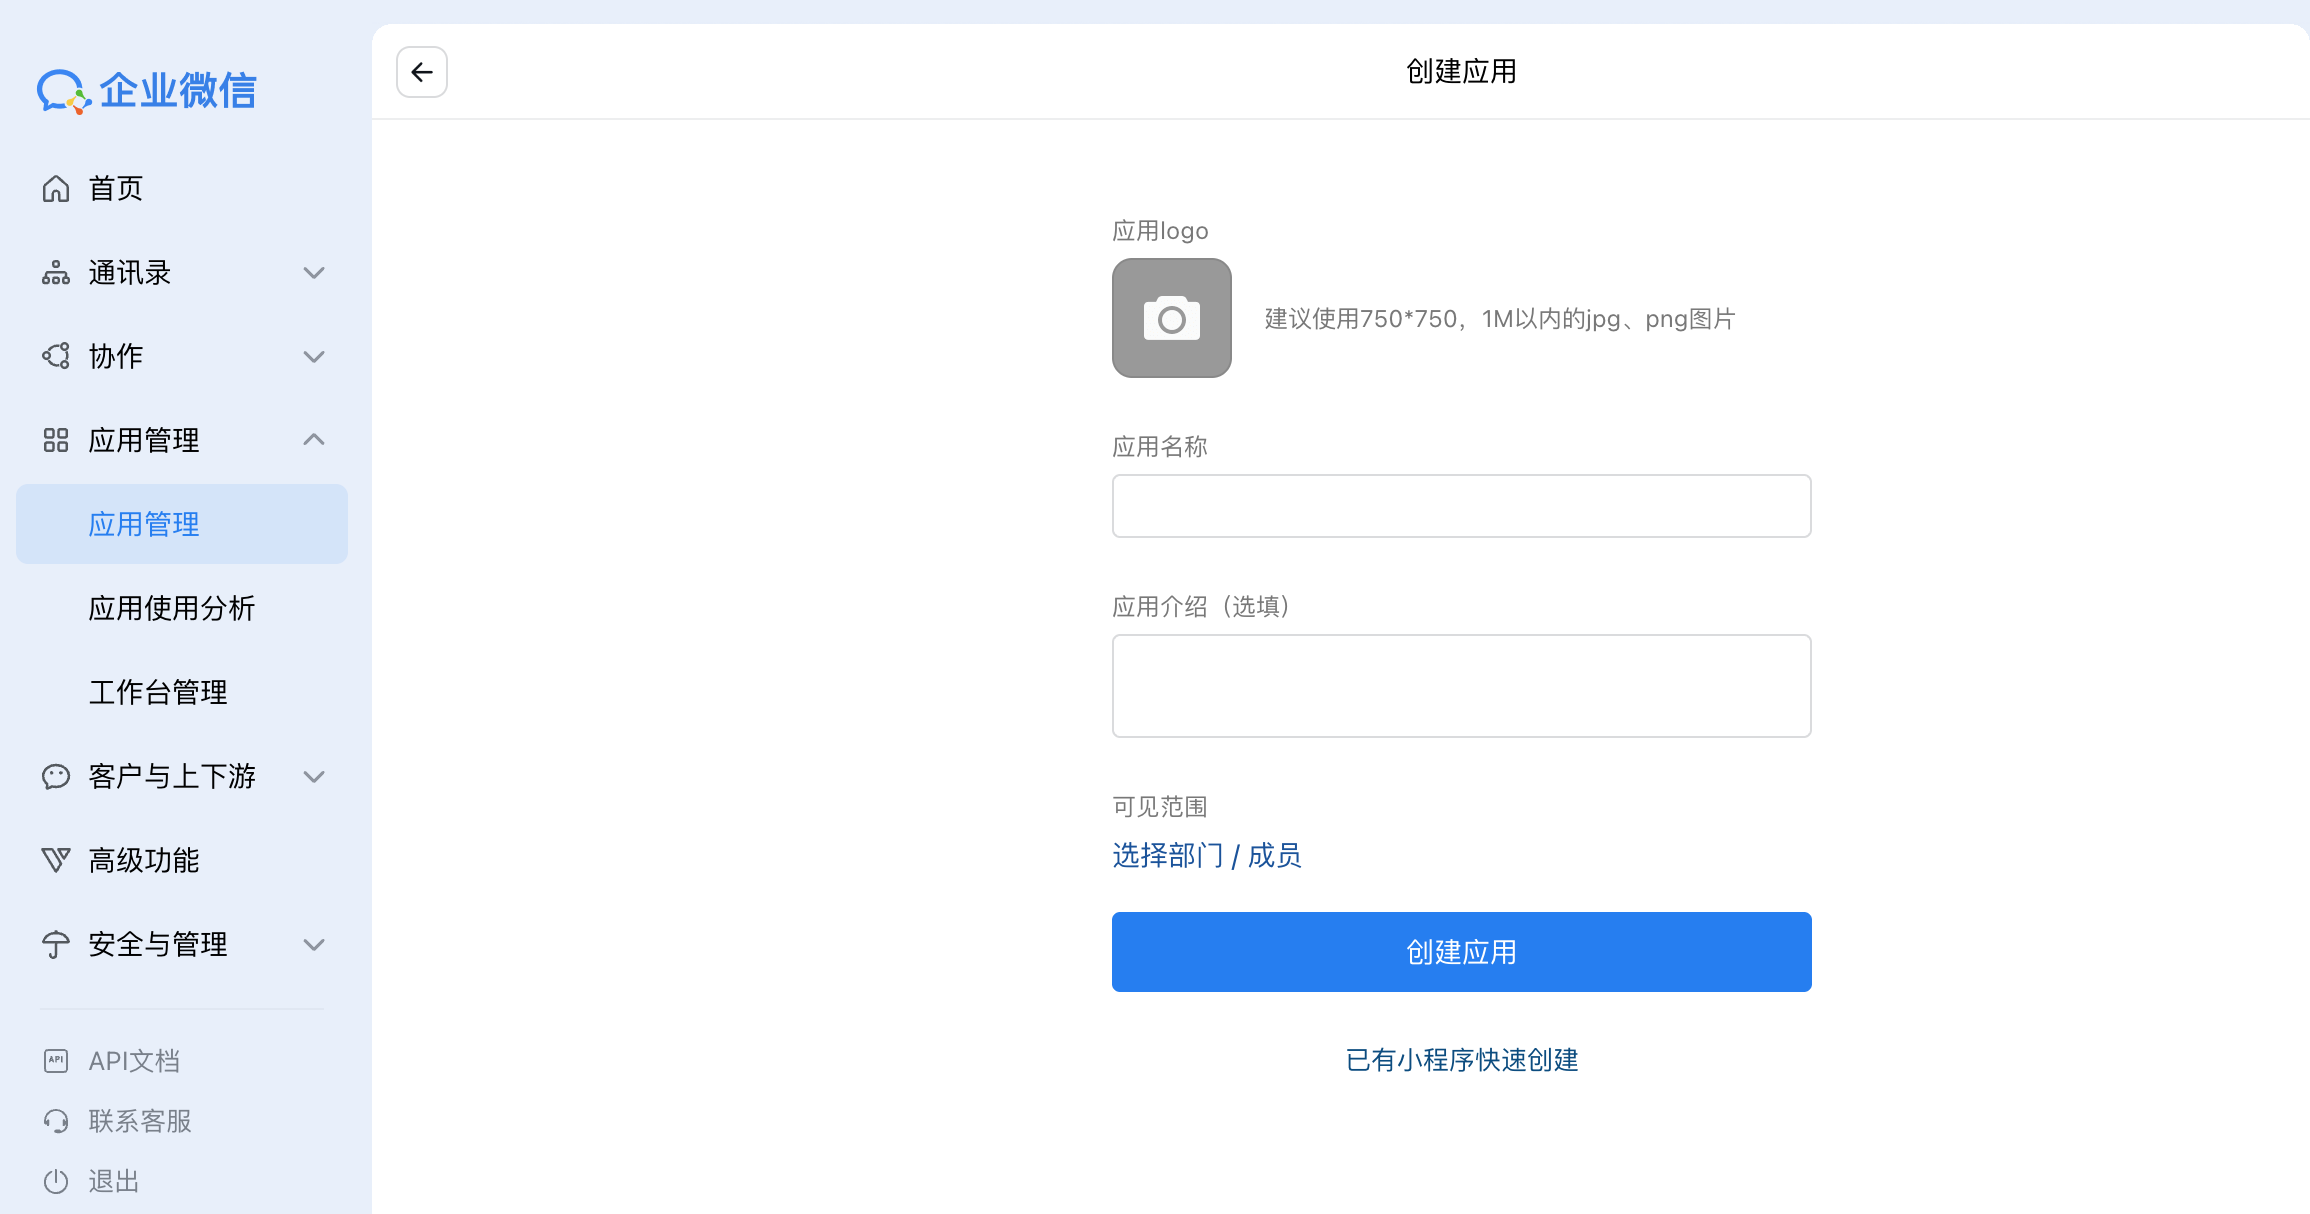Expand the 客户与上下游 chevron

click(x=314, y=777)
